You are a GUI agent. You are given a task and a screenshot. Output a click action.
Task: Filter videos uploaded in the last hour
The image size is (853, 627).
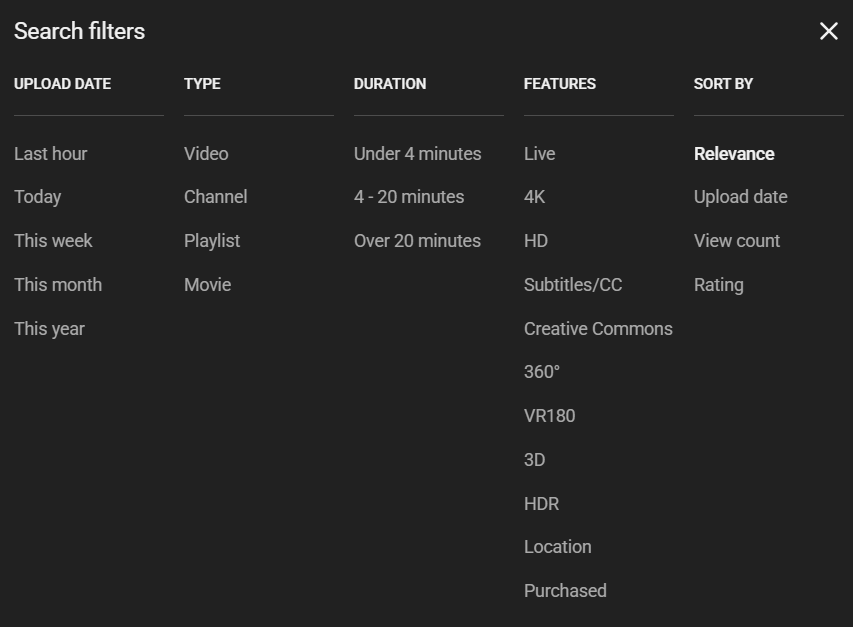[50, 153]
